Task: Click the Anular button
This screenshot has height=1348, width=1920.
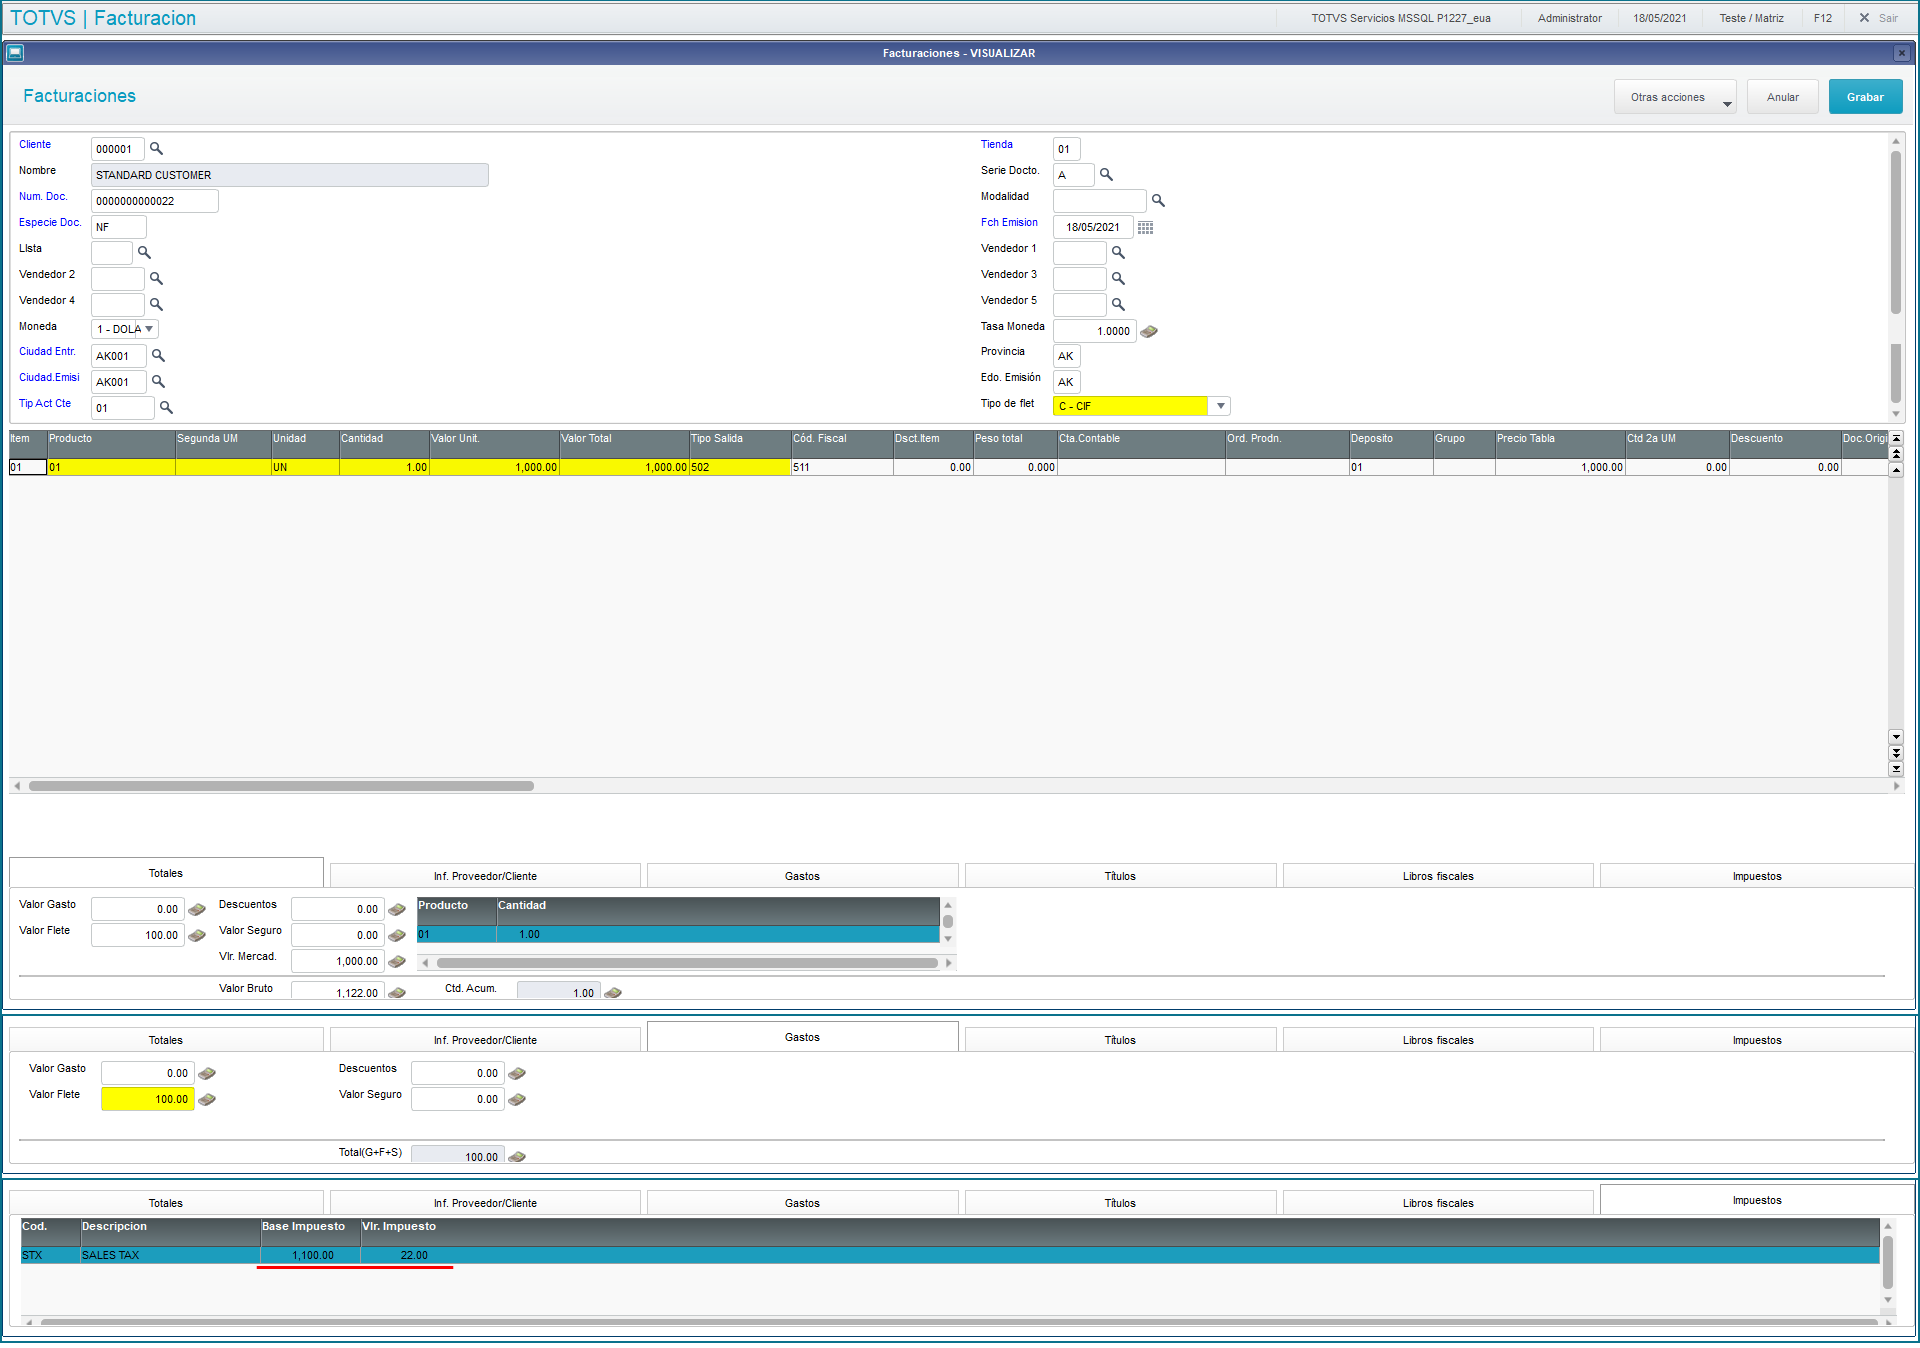Action: pyautogui.click(x=1782, y=98)
